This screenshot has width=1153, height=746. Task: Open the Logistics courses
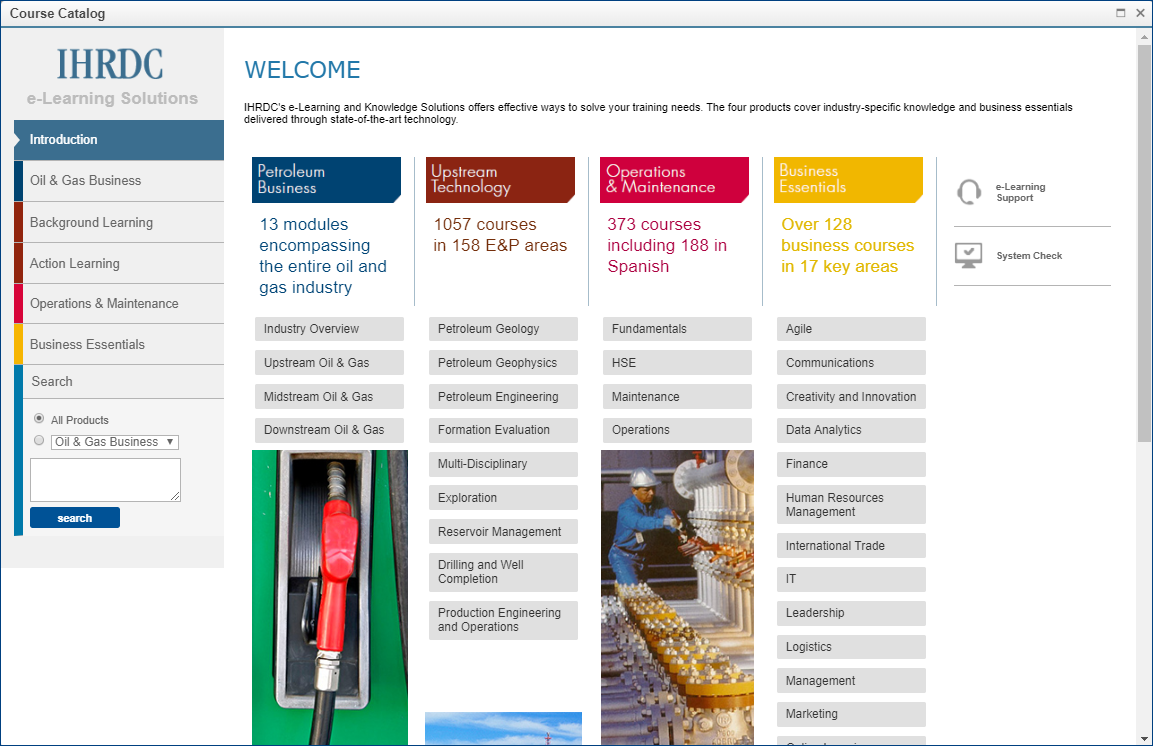pos(852,647)
